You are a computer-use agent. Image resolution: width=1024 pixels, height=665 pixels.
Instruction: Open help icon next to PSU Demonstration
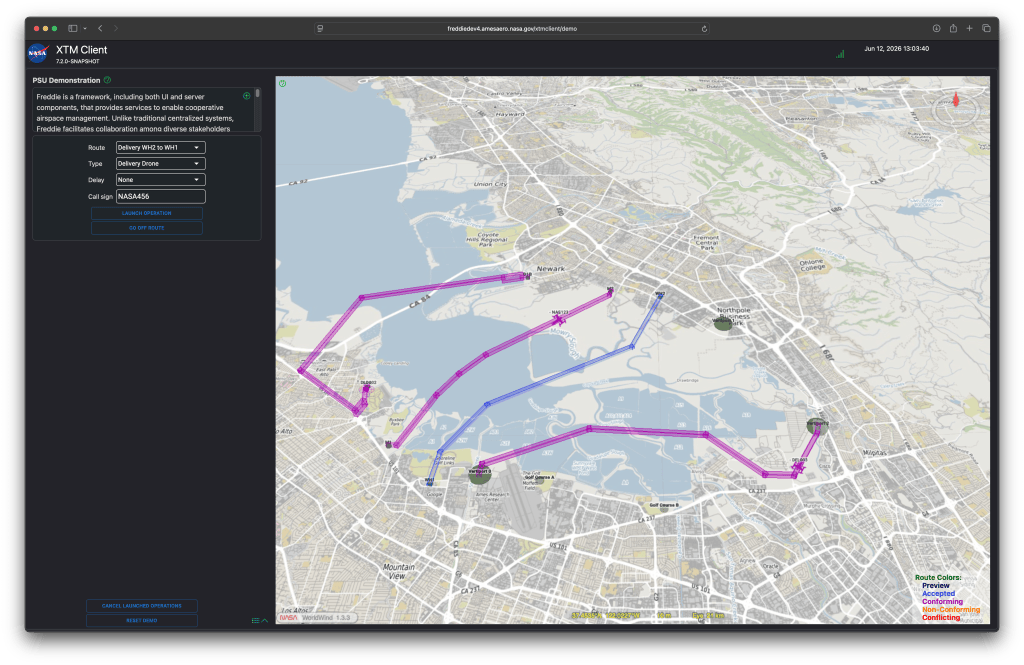pos(108,80)
